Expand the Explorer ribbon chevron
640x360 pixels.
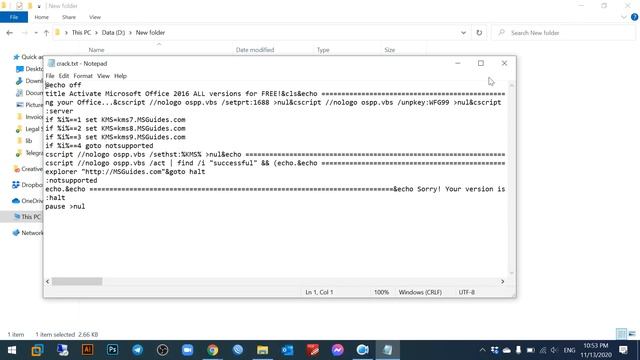[x=624, y=17]
